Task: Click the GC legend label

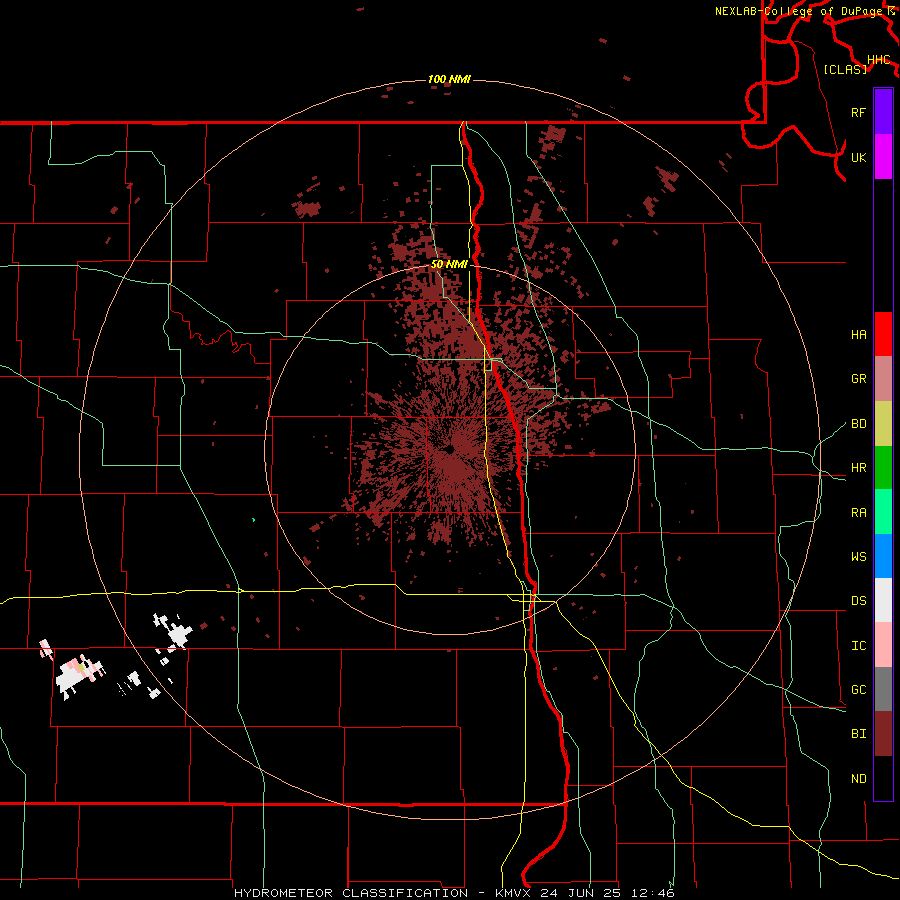Action: [x=858, y=690]
